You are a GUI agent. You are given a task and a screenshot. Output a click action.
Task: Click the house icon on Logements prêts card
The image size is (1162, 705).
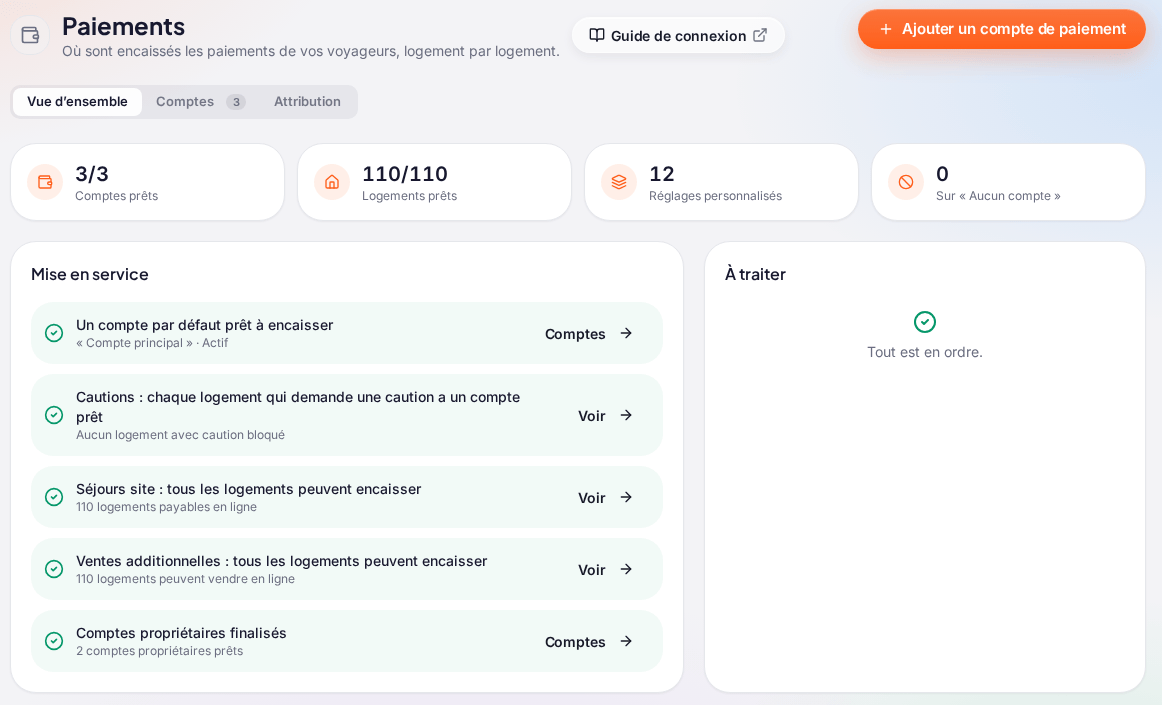click(332, 182)
